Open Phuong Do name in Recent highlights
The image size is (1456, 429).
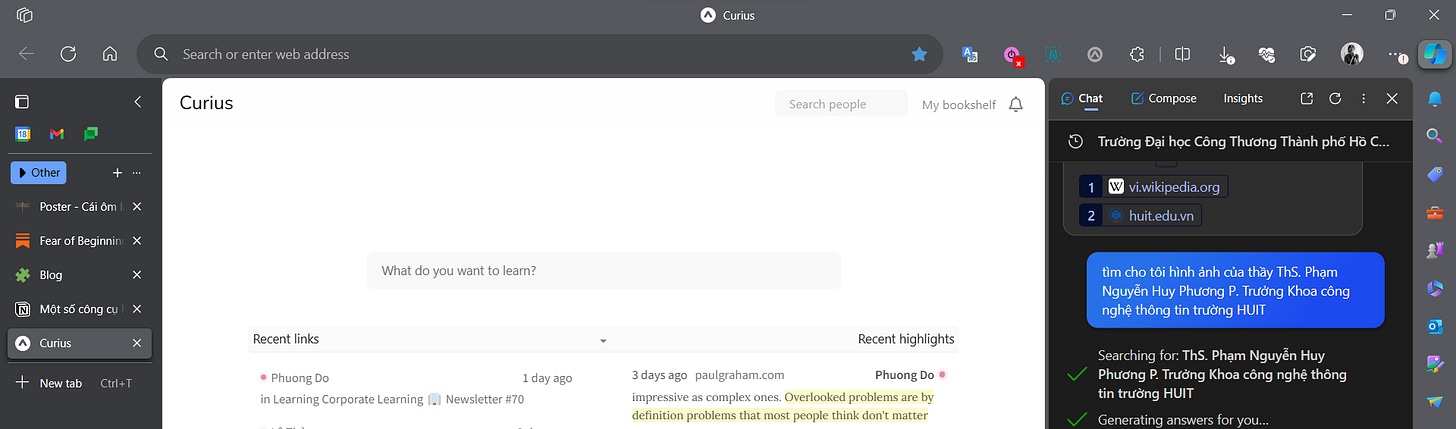(x=904, y=375)
